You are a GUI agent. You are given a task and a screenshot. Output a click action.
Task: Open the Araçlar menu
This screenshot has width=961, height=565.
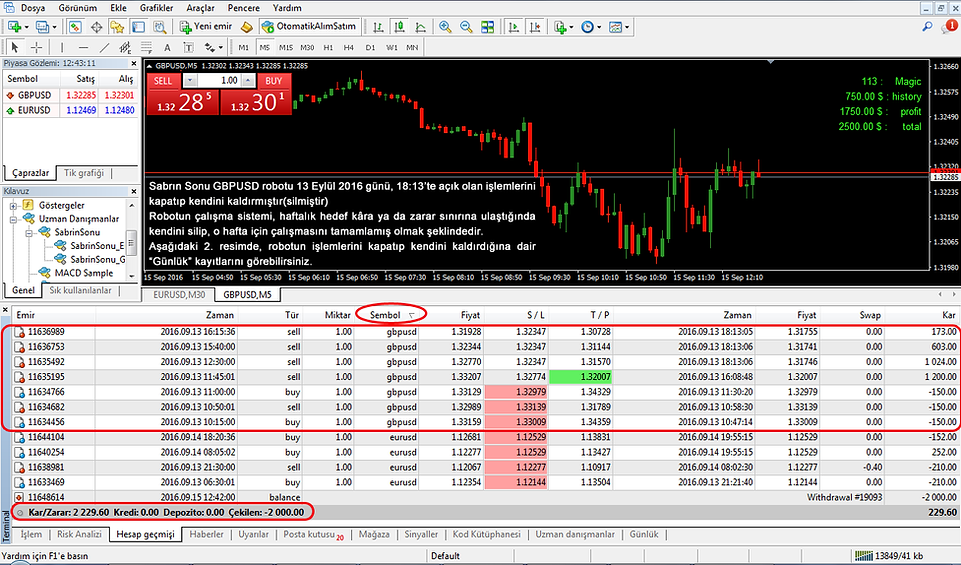click(200, 8)
